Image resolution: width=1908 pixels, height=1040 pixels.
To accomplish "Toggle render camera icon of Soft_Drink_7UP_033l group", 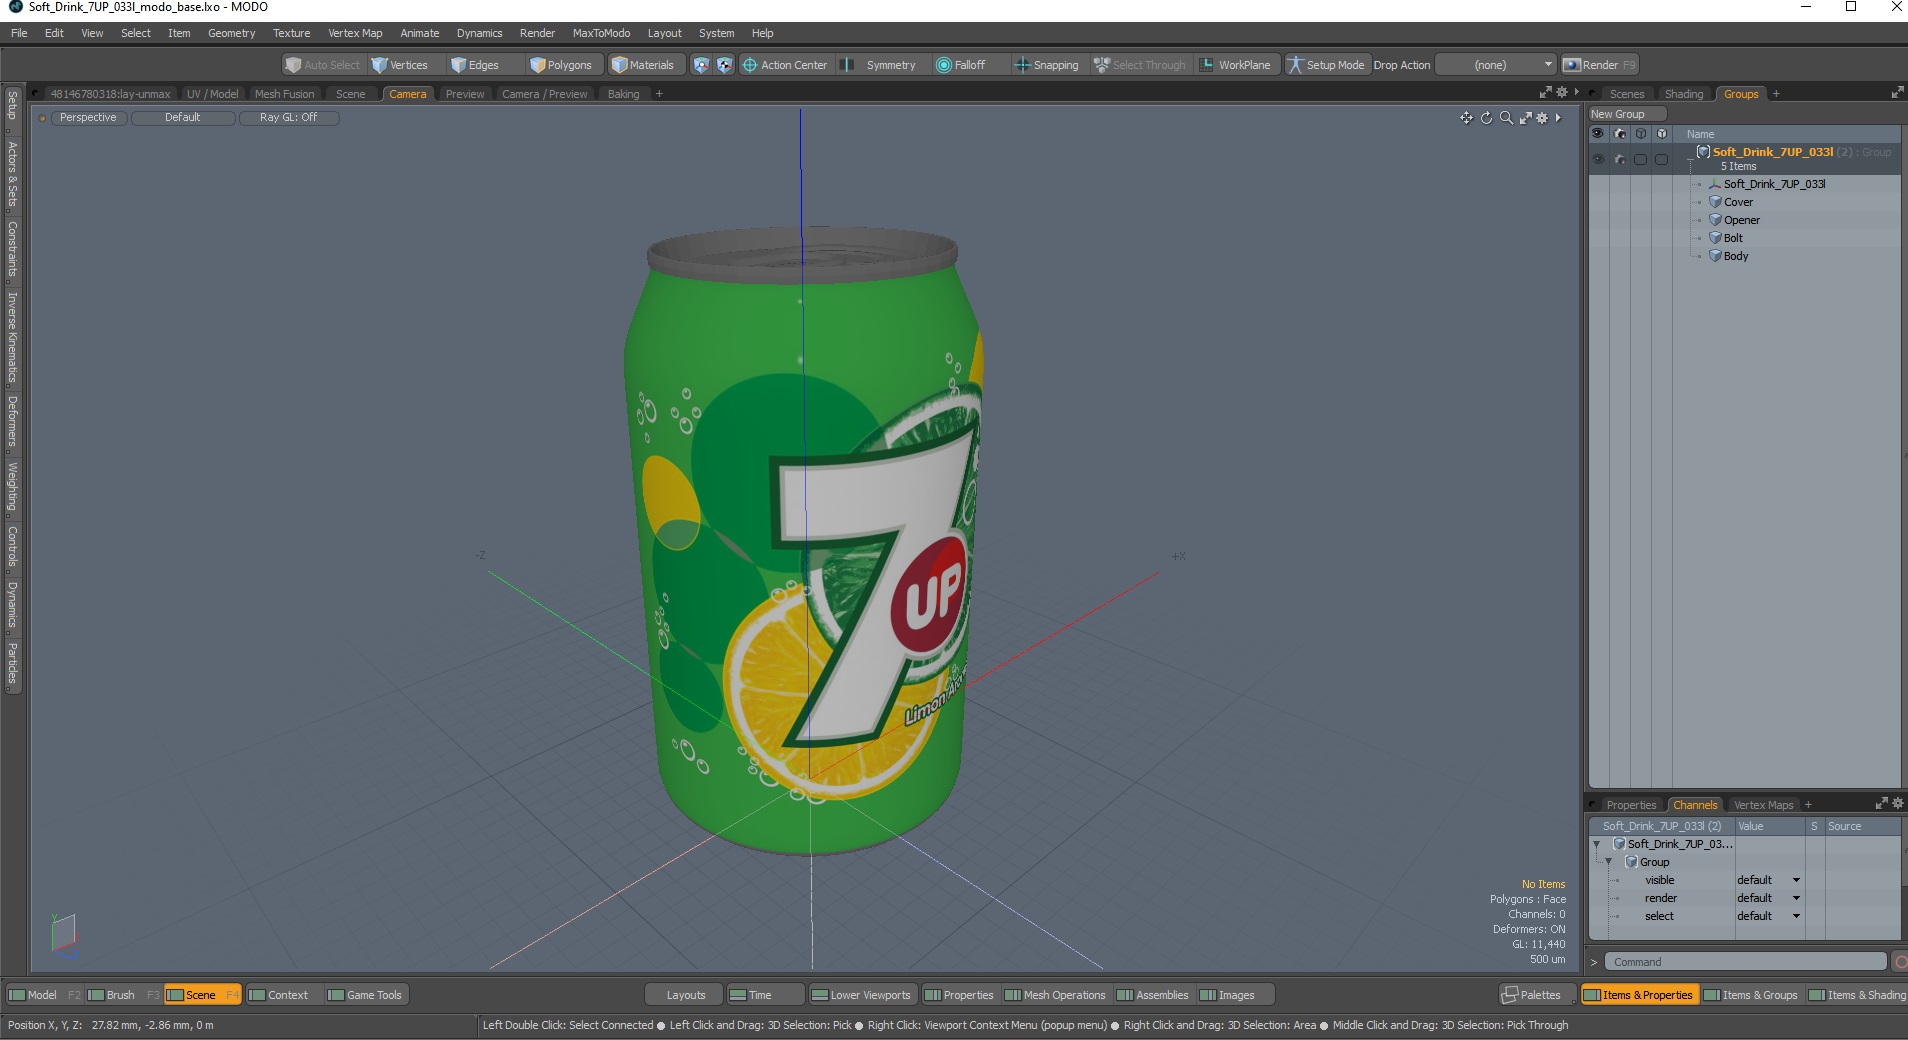I will pos(1619,159).
